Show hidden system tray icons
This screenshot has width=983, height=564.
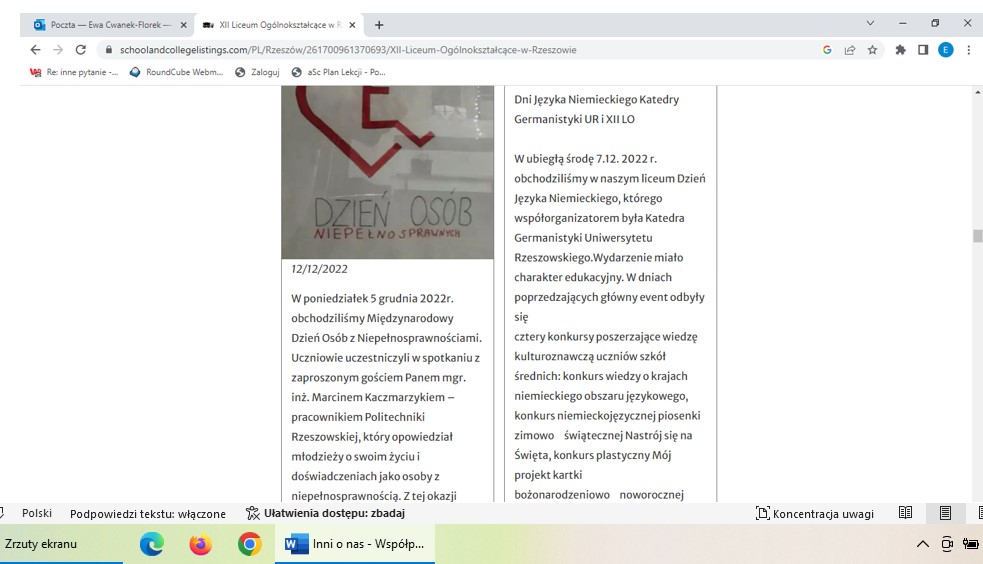[x=922, y=544]
